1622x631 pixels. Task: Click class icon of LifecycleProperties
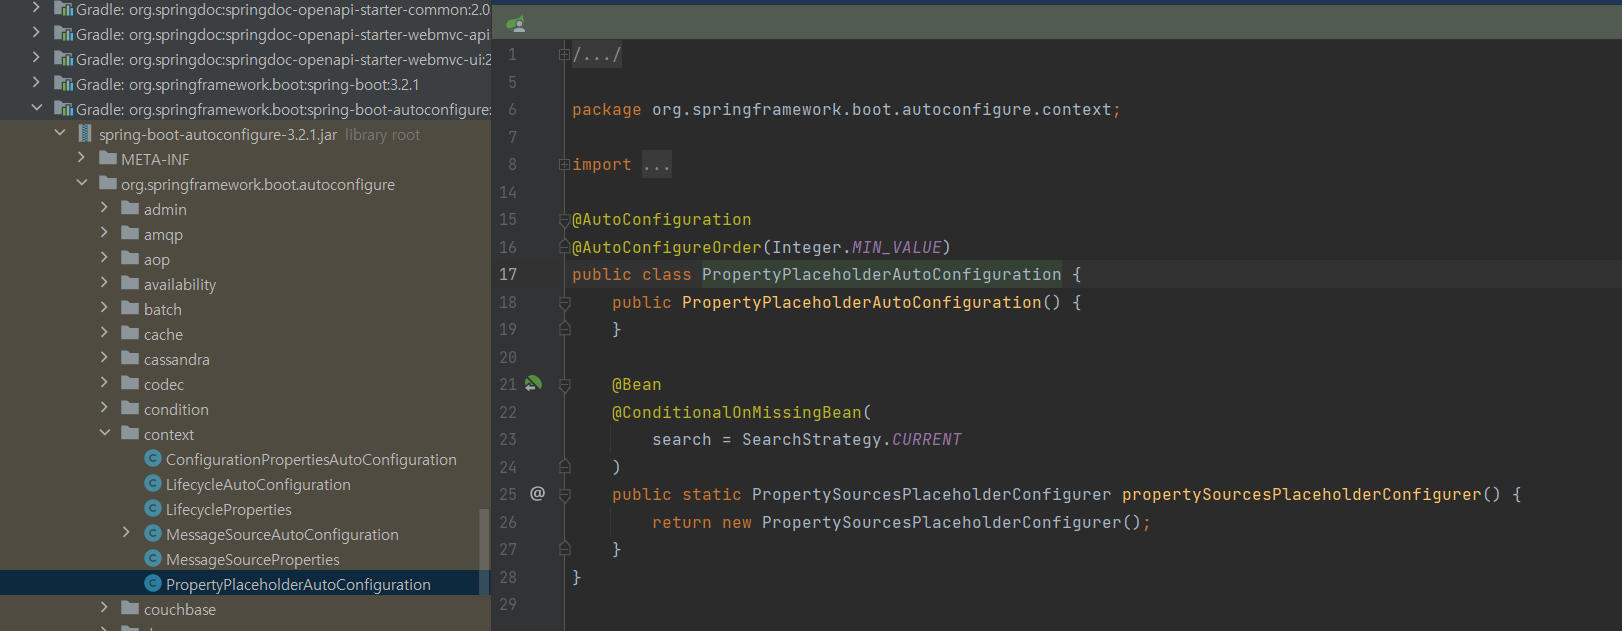point(153,508)
